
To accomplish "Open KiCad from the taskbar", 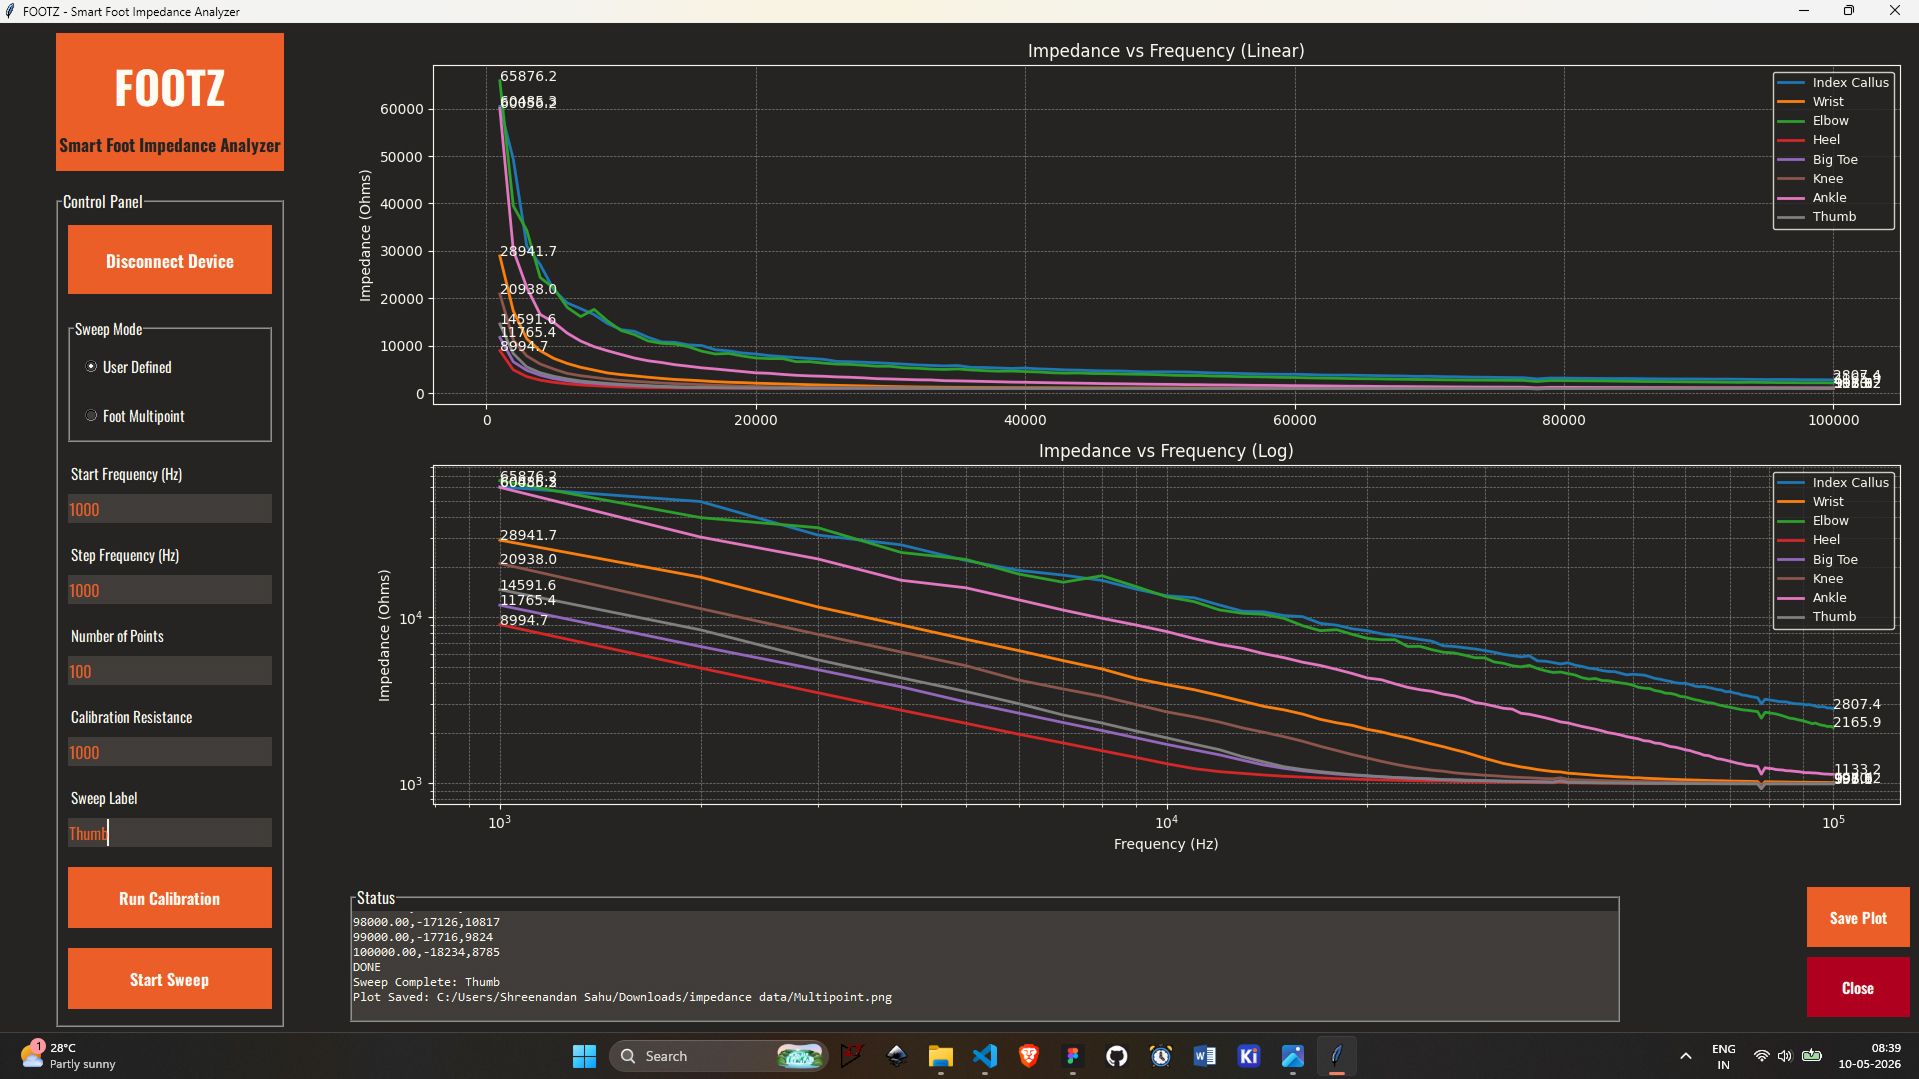I will (1248, 1056).
